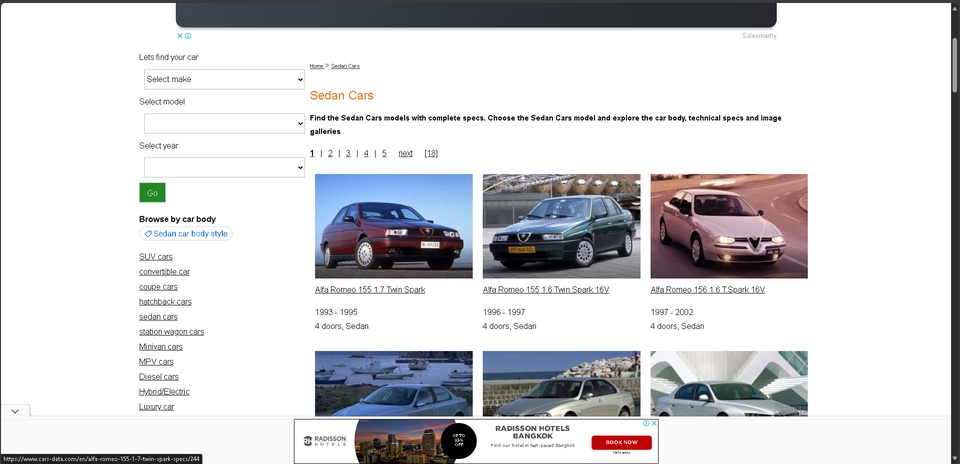The width and height of the screenshot is (960, 464).
Task: Open the pink Alfa Romeo 156 thumbnail
Action: pyautogui.click(x=729, y=226)
